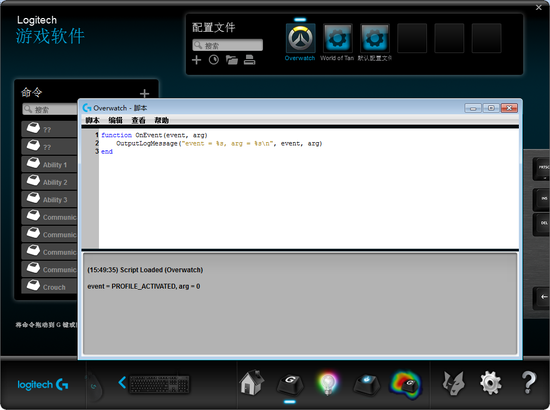
Task: Select the mouse device image
Action: click(x=94, y=385)
